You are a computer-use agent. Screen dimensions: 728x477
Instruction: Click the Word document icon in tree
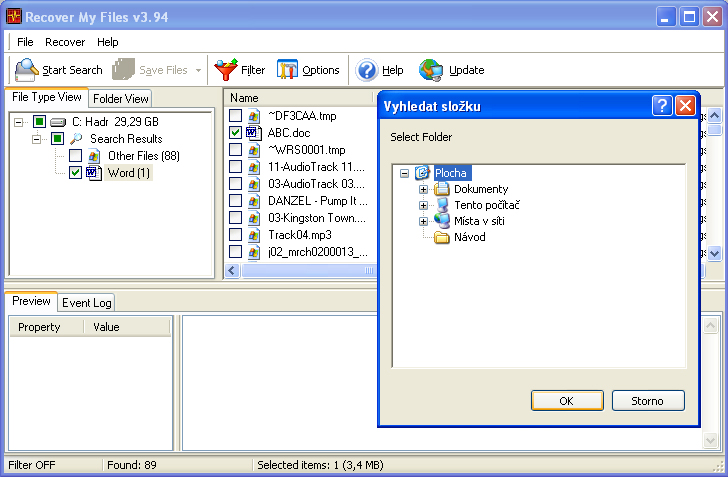(94, 173)
